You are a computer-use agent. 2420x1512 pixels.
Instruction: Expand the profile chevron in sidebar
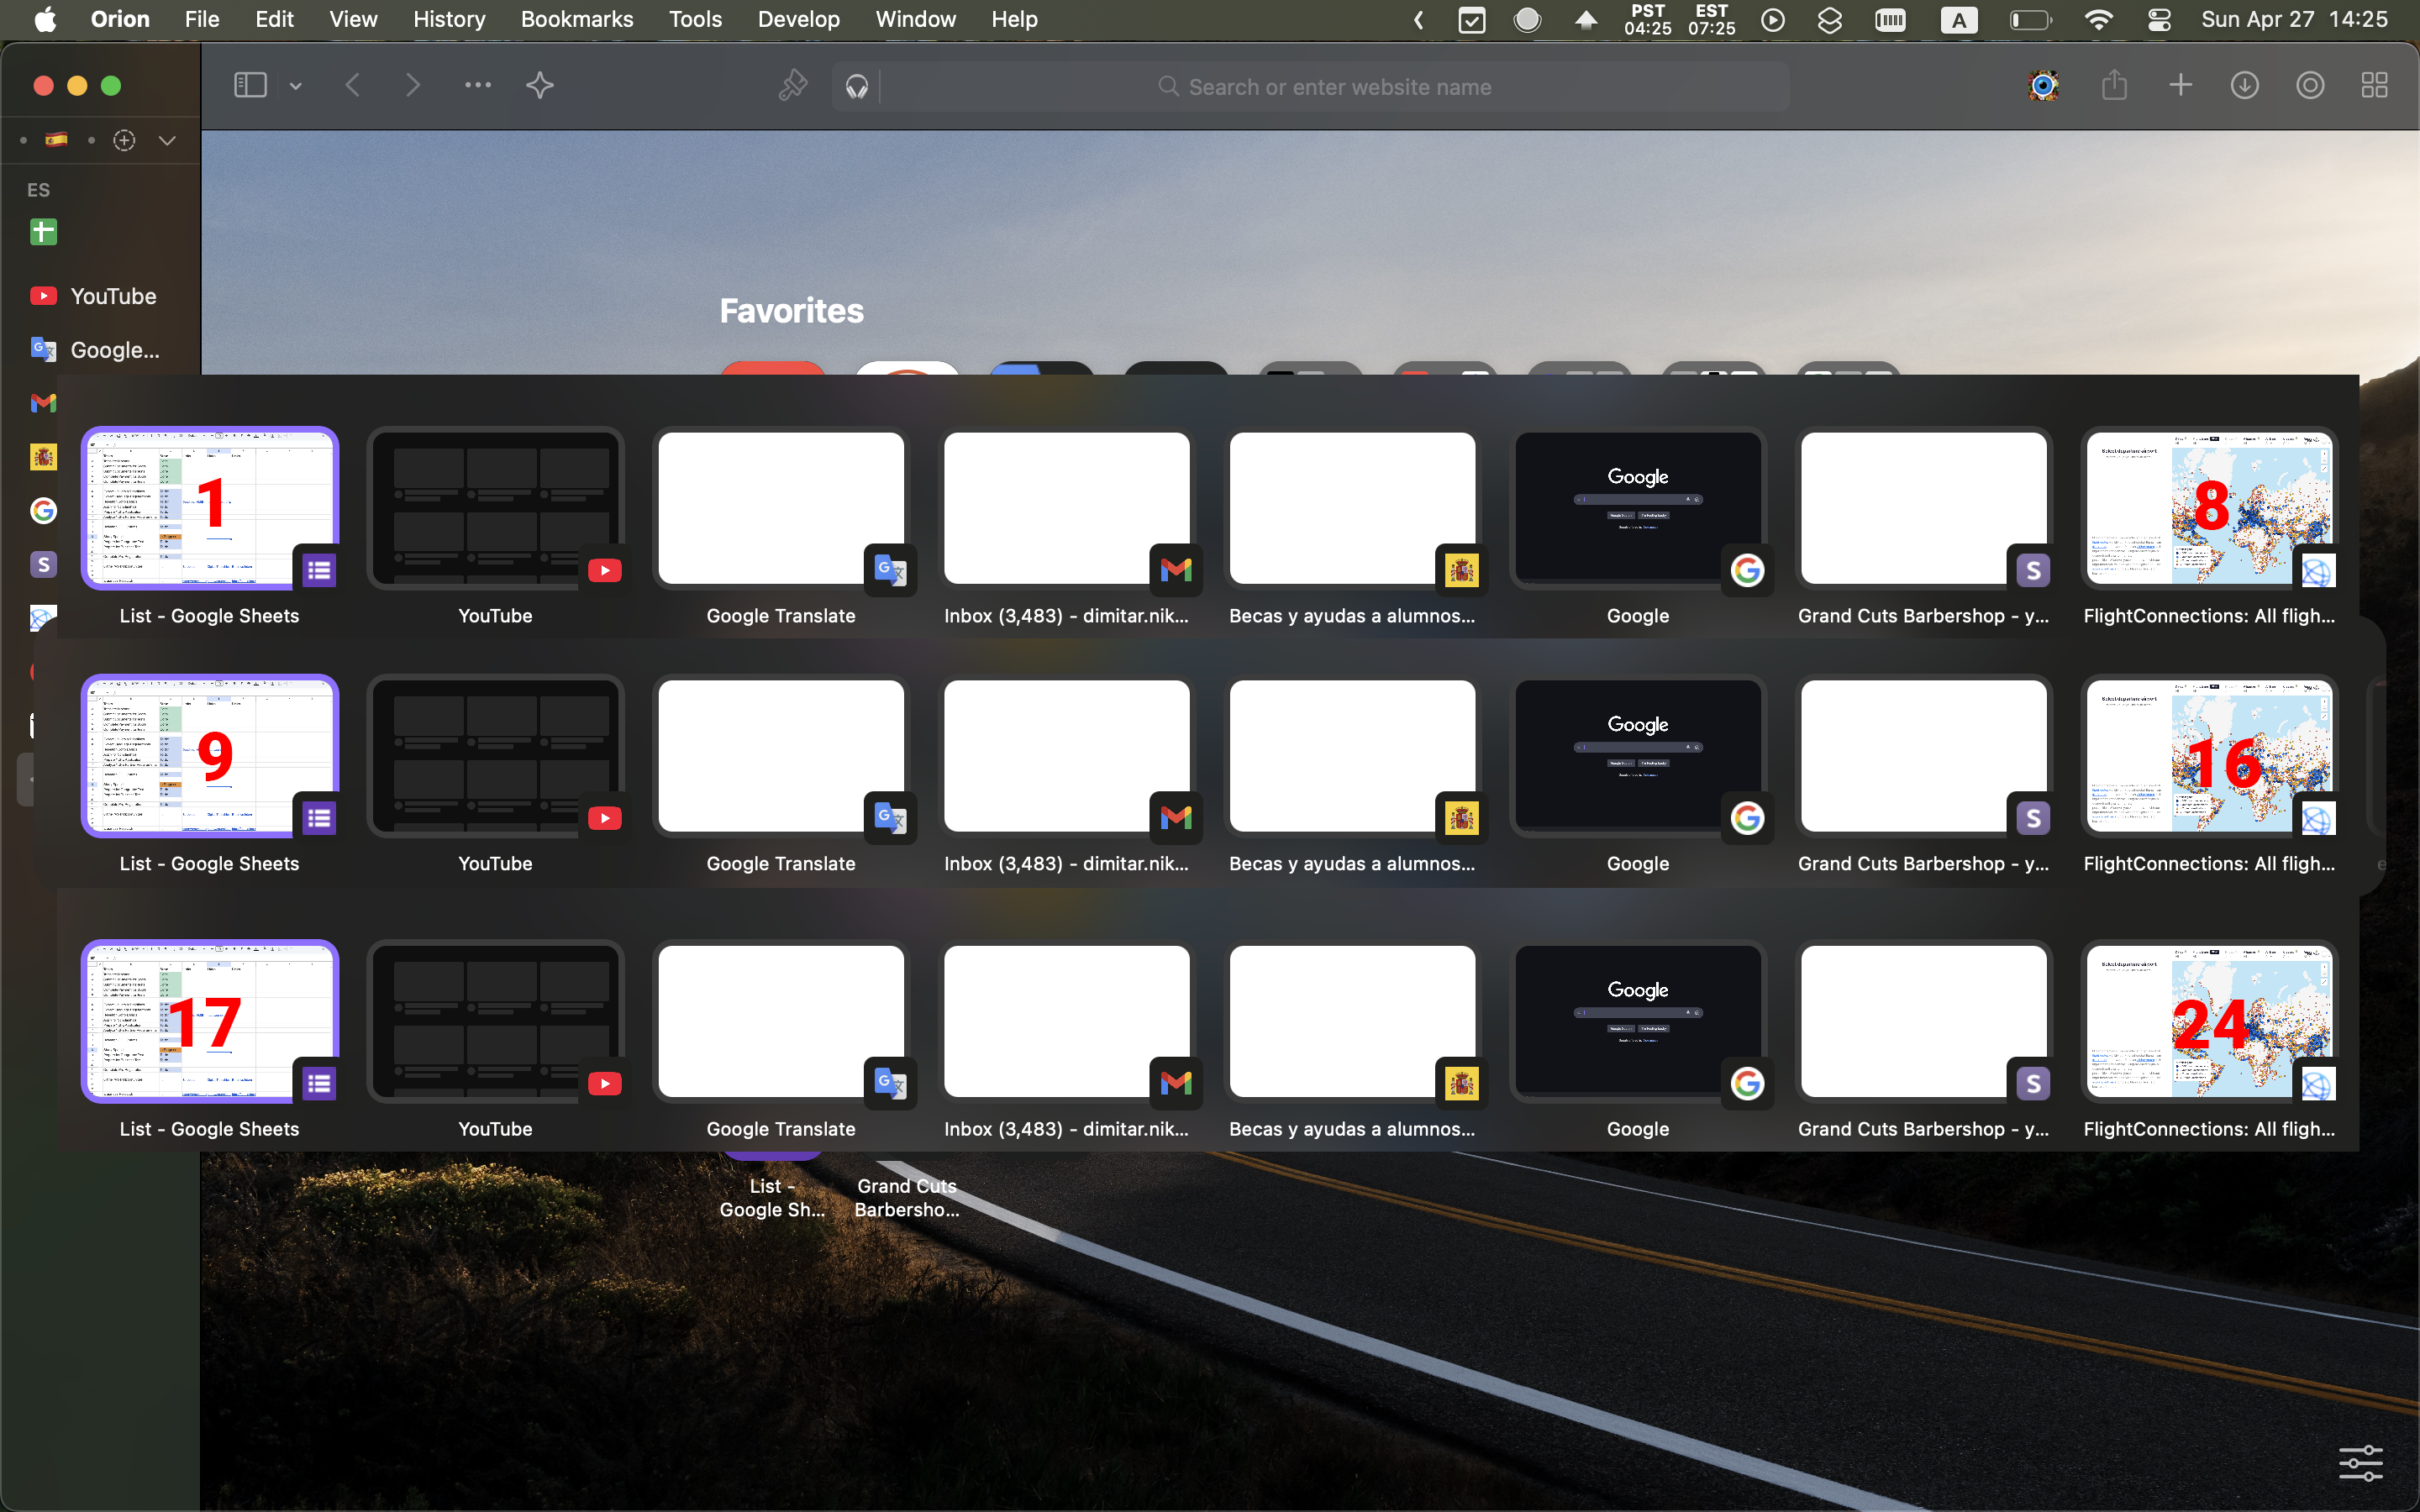click(167, 141)
